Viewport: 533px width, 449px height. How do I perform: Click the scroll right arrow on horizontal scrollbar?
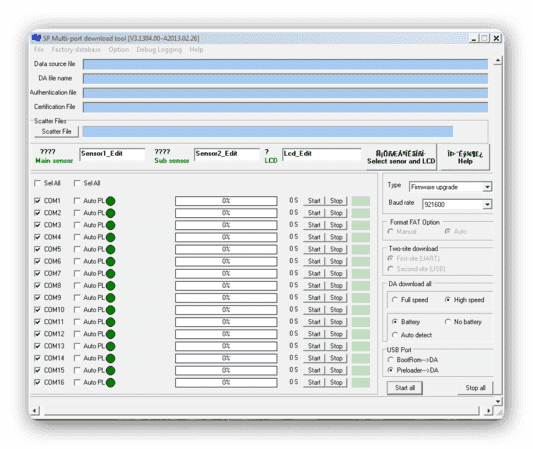(488, 411)
